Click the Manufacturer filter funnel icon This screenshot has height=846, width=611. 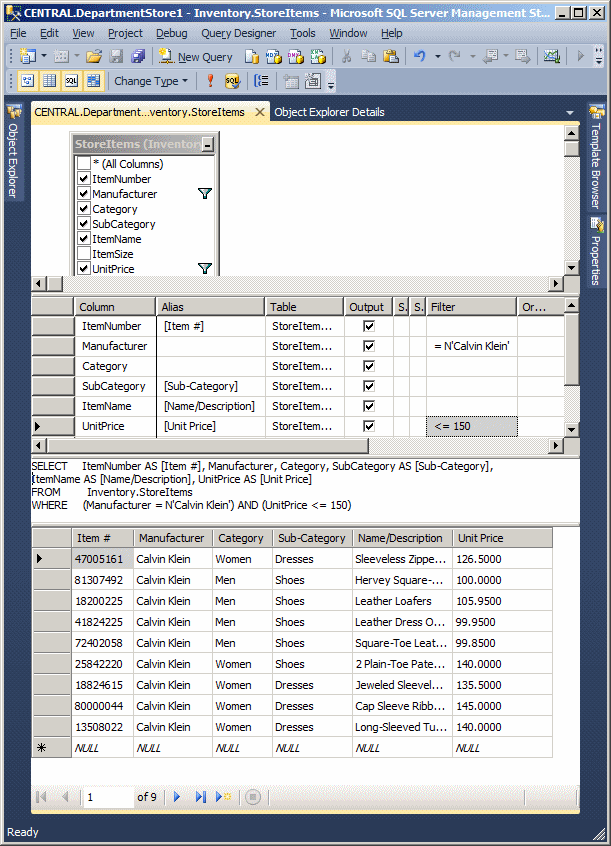[x=205, y=193]
